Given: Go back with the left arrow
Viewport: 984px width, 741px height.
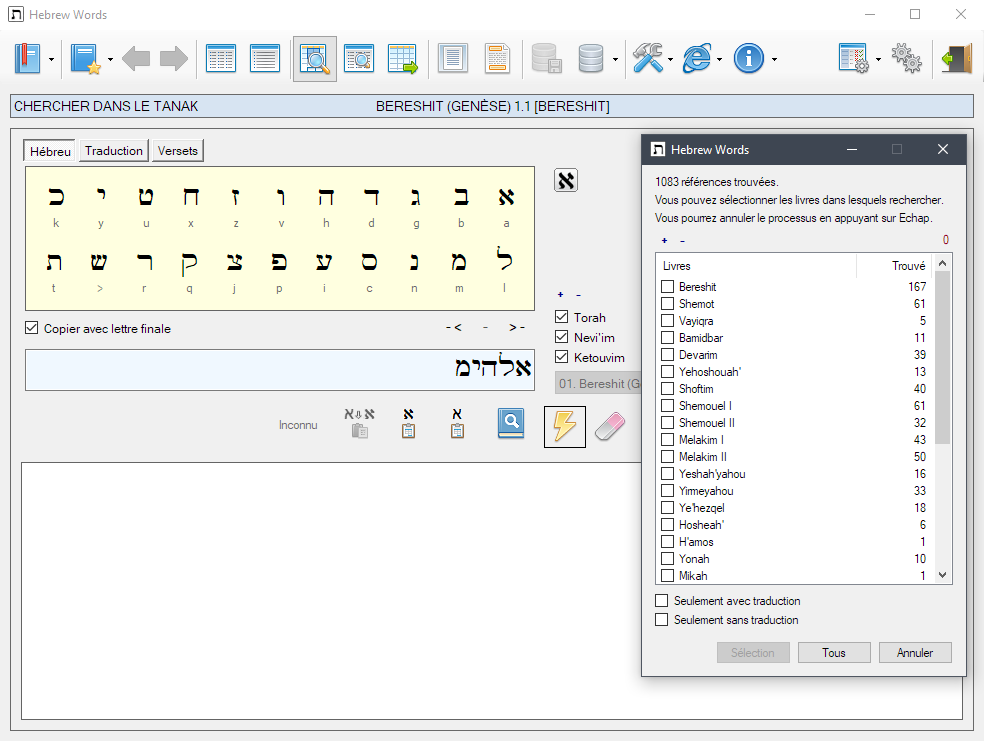Looking at the screenshot, I should click(136, 59).
